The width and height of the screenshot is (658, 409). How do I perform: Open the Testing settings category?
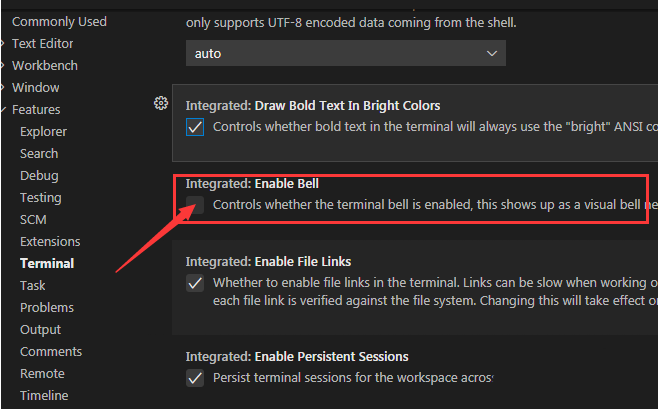[x=40, y=197]
